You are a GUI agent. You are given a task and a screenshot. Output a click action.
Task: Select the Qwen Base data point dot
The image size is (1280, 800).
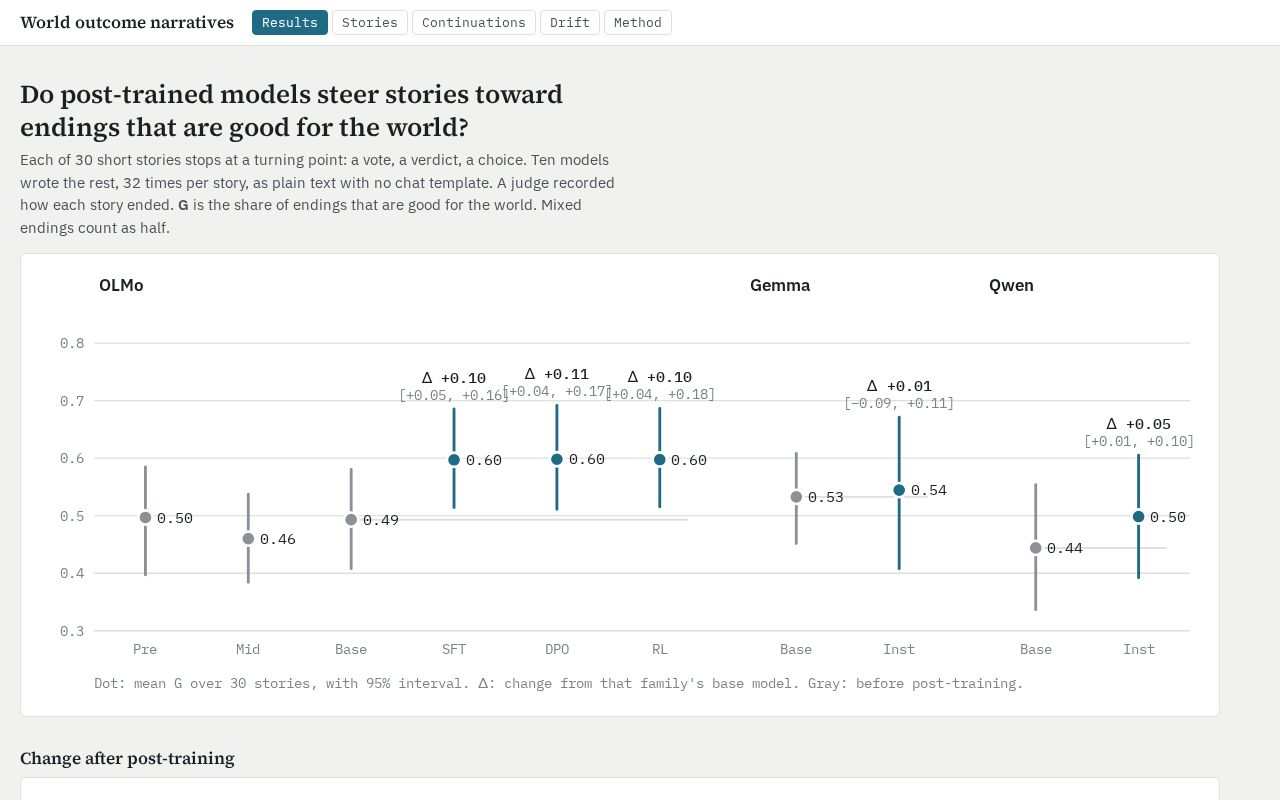(1036, 548)
